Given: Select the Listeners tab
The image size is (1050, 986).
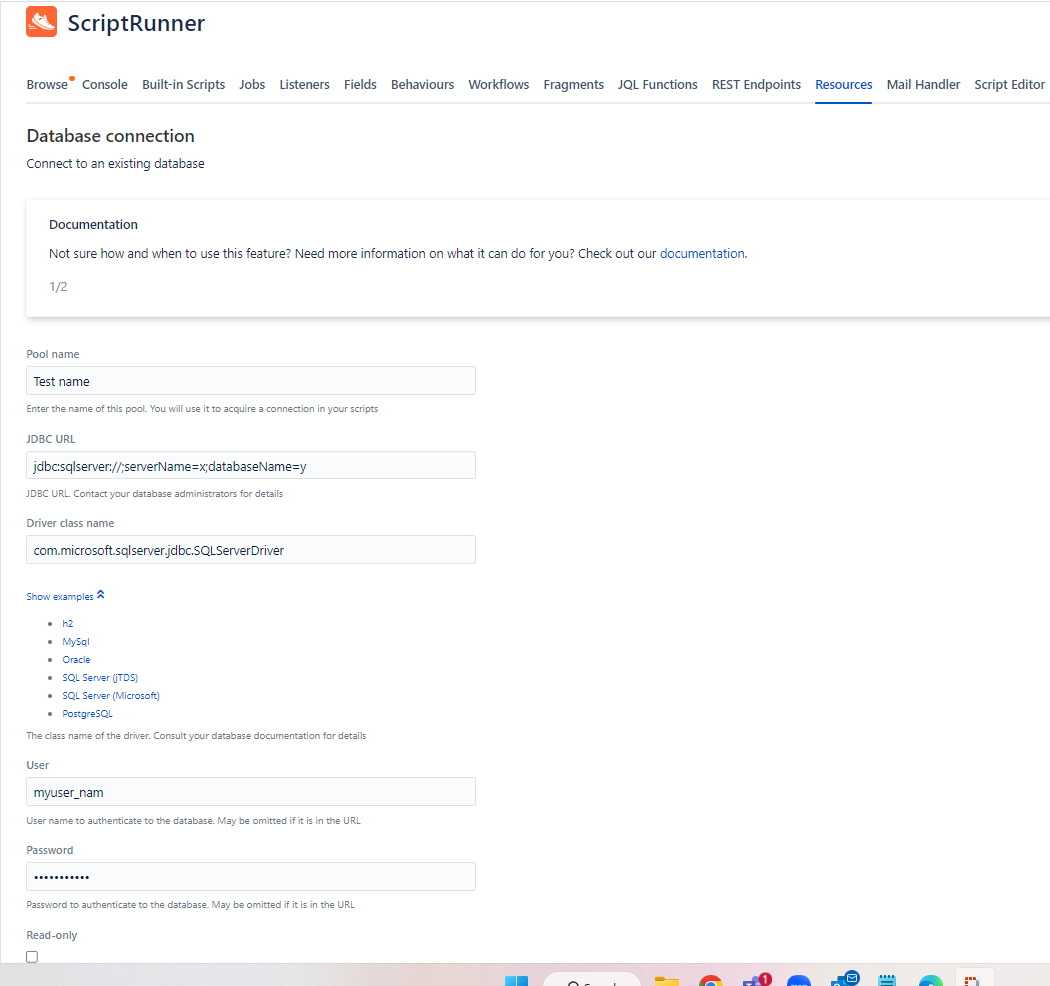Looking at the screenshot, I should pyautogui.click(x=304, y=84).
